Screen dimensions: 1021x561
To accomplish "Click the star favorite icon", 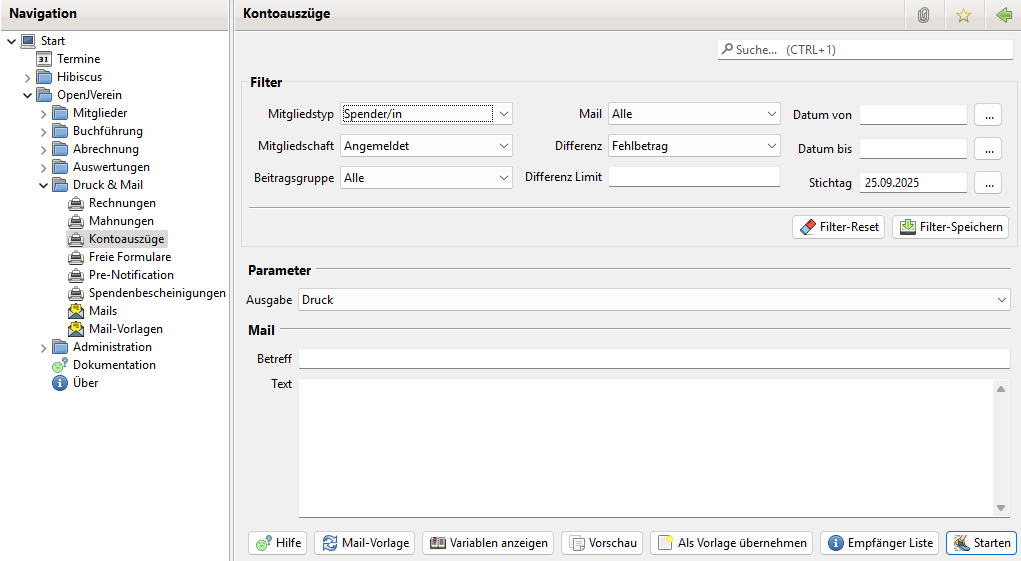I will [x=963, y=15].
